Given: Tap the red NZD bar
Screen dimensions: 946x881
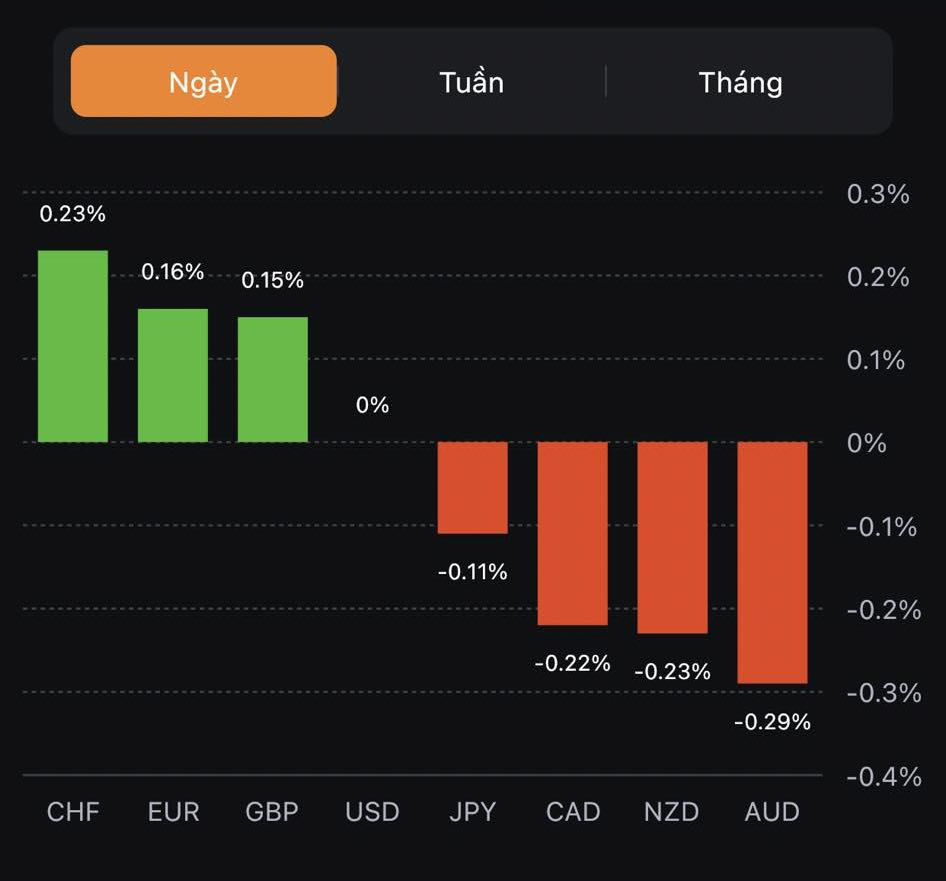Looking at the screenshot, I should click(672, 537).
